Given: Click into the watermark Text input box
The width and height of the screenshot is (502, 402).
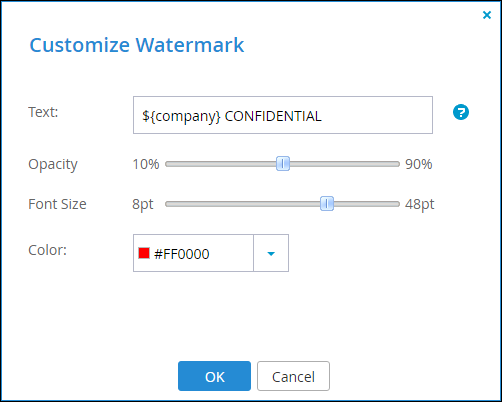Looking at the screenshot, I should click(x=283, y=115).
